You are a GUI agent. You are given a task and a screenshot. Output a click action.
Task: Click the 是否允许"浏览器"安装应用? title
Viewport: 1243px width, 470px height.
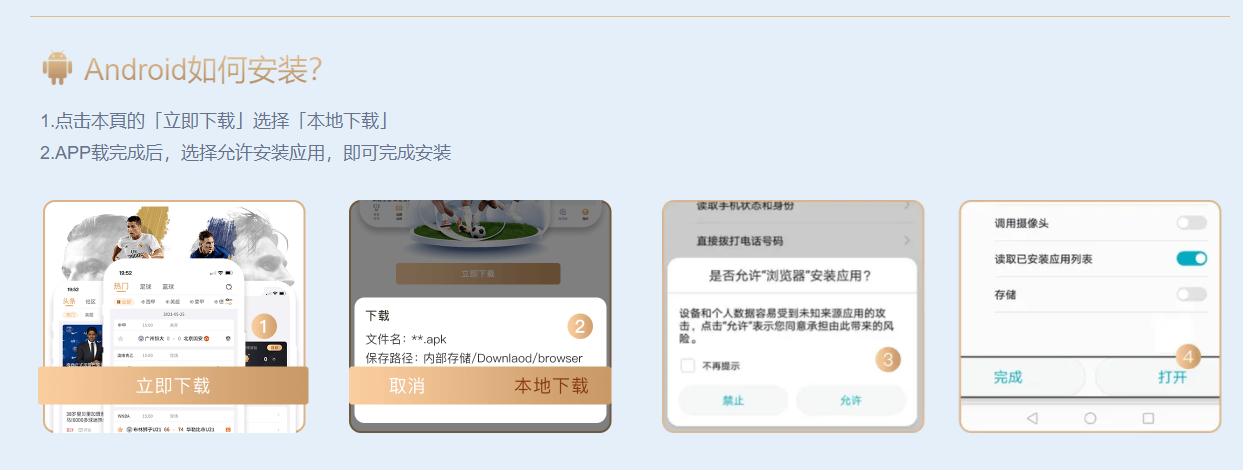pos(790,275)
